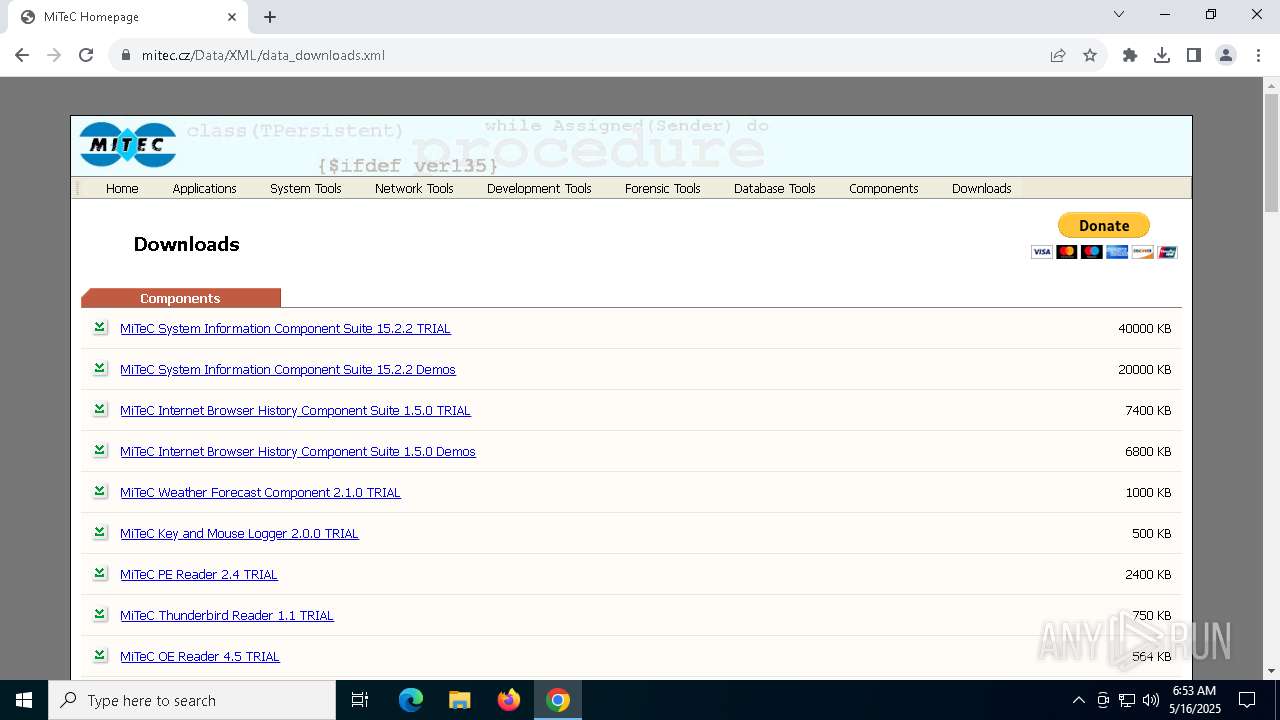Download Weather Forecast Component 2.1.0 TRIAL

[260, 492]
